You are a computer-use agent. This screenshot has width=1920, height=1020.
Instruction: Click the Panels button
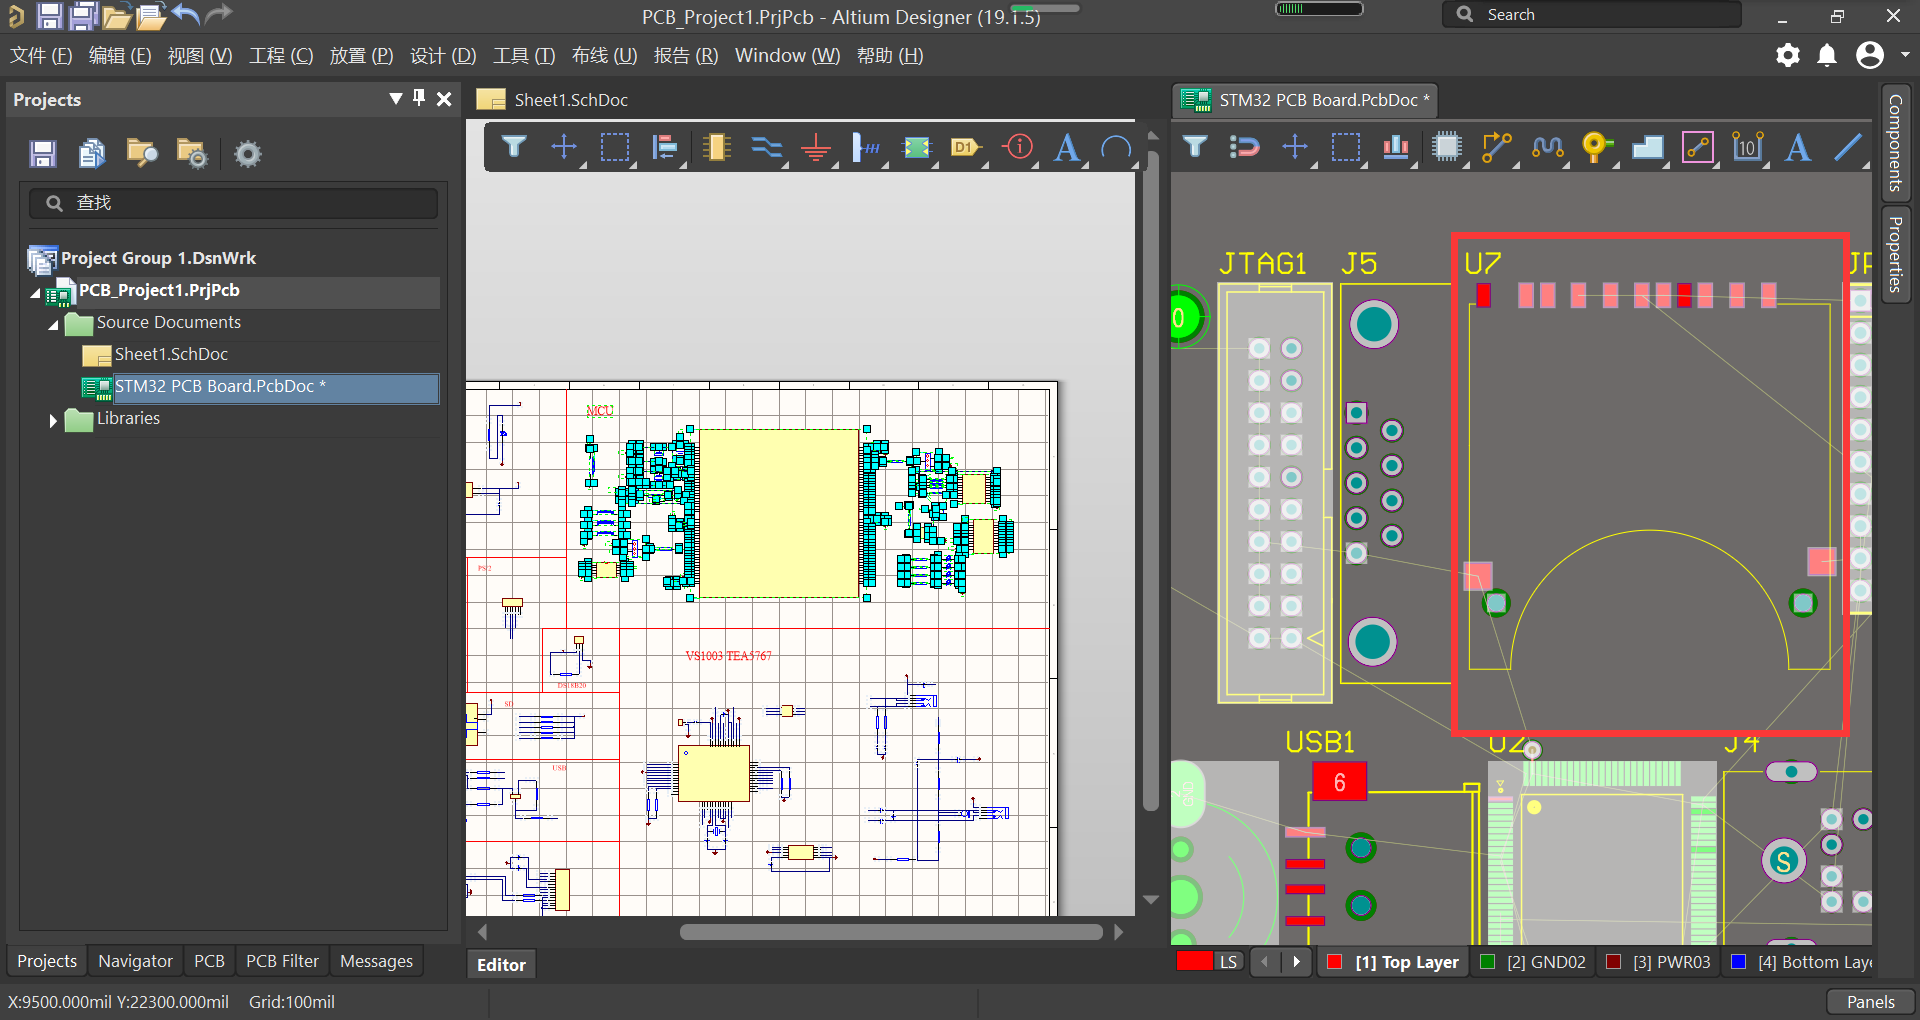(1870, 1002)
